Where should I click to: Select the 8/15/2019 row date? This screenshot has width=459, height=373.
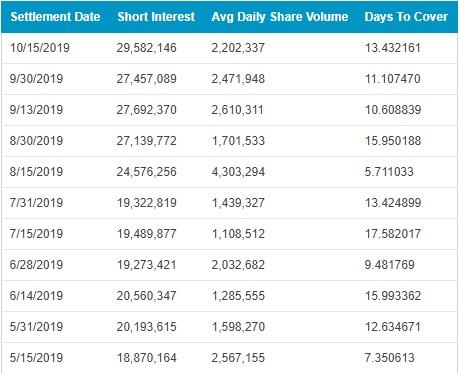36,172
